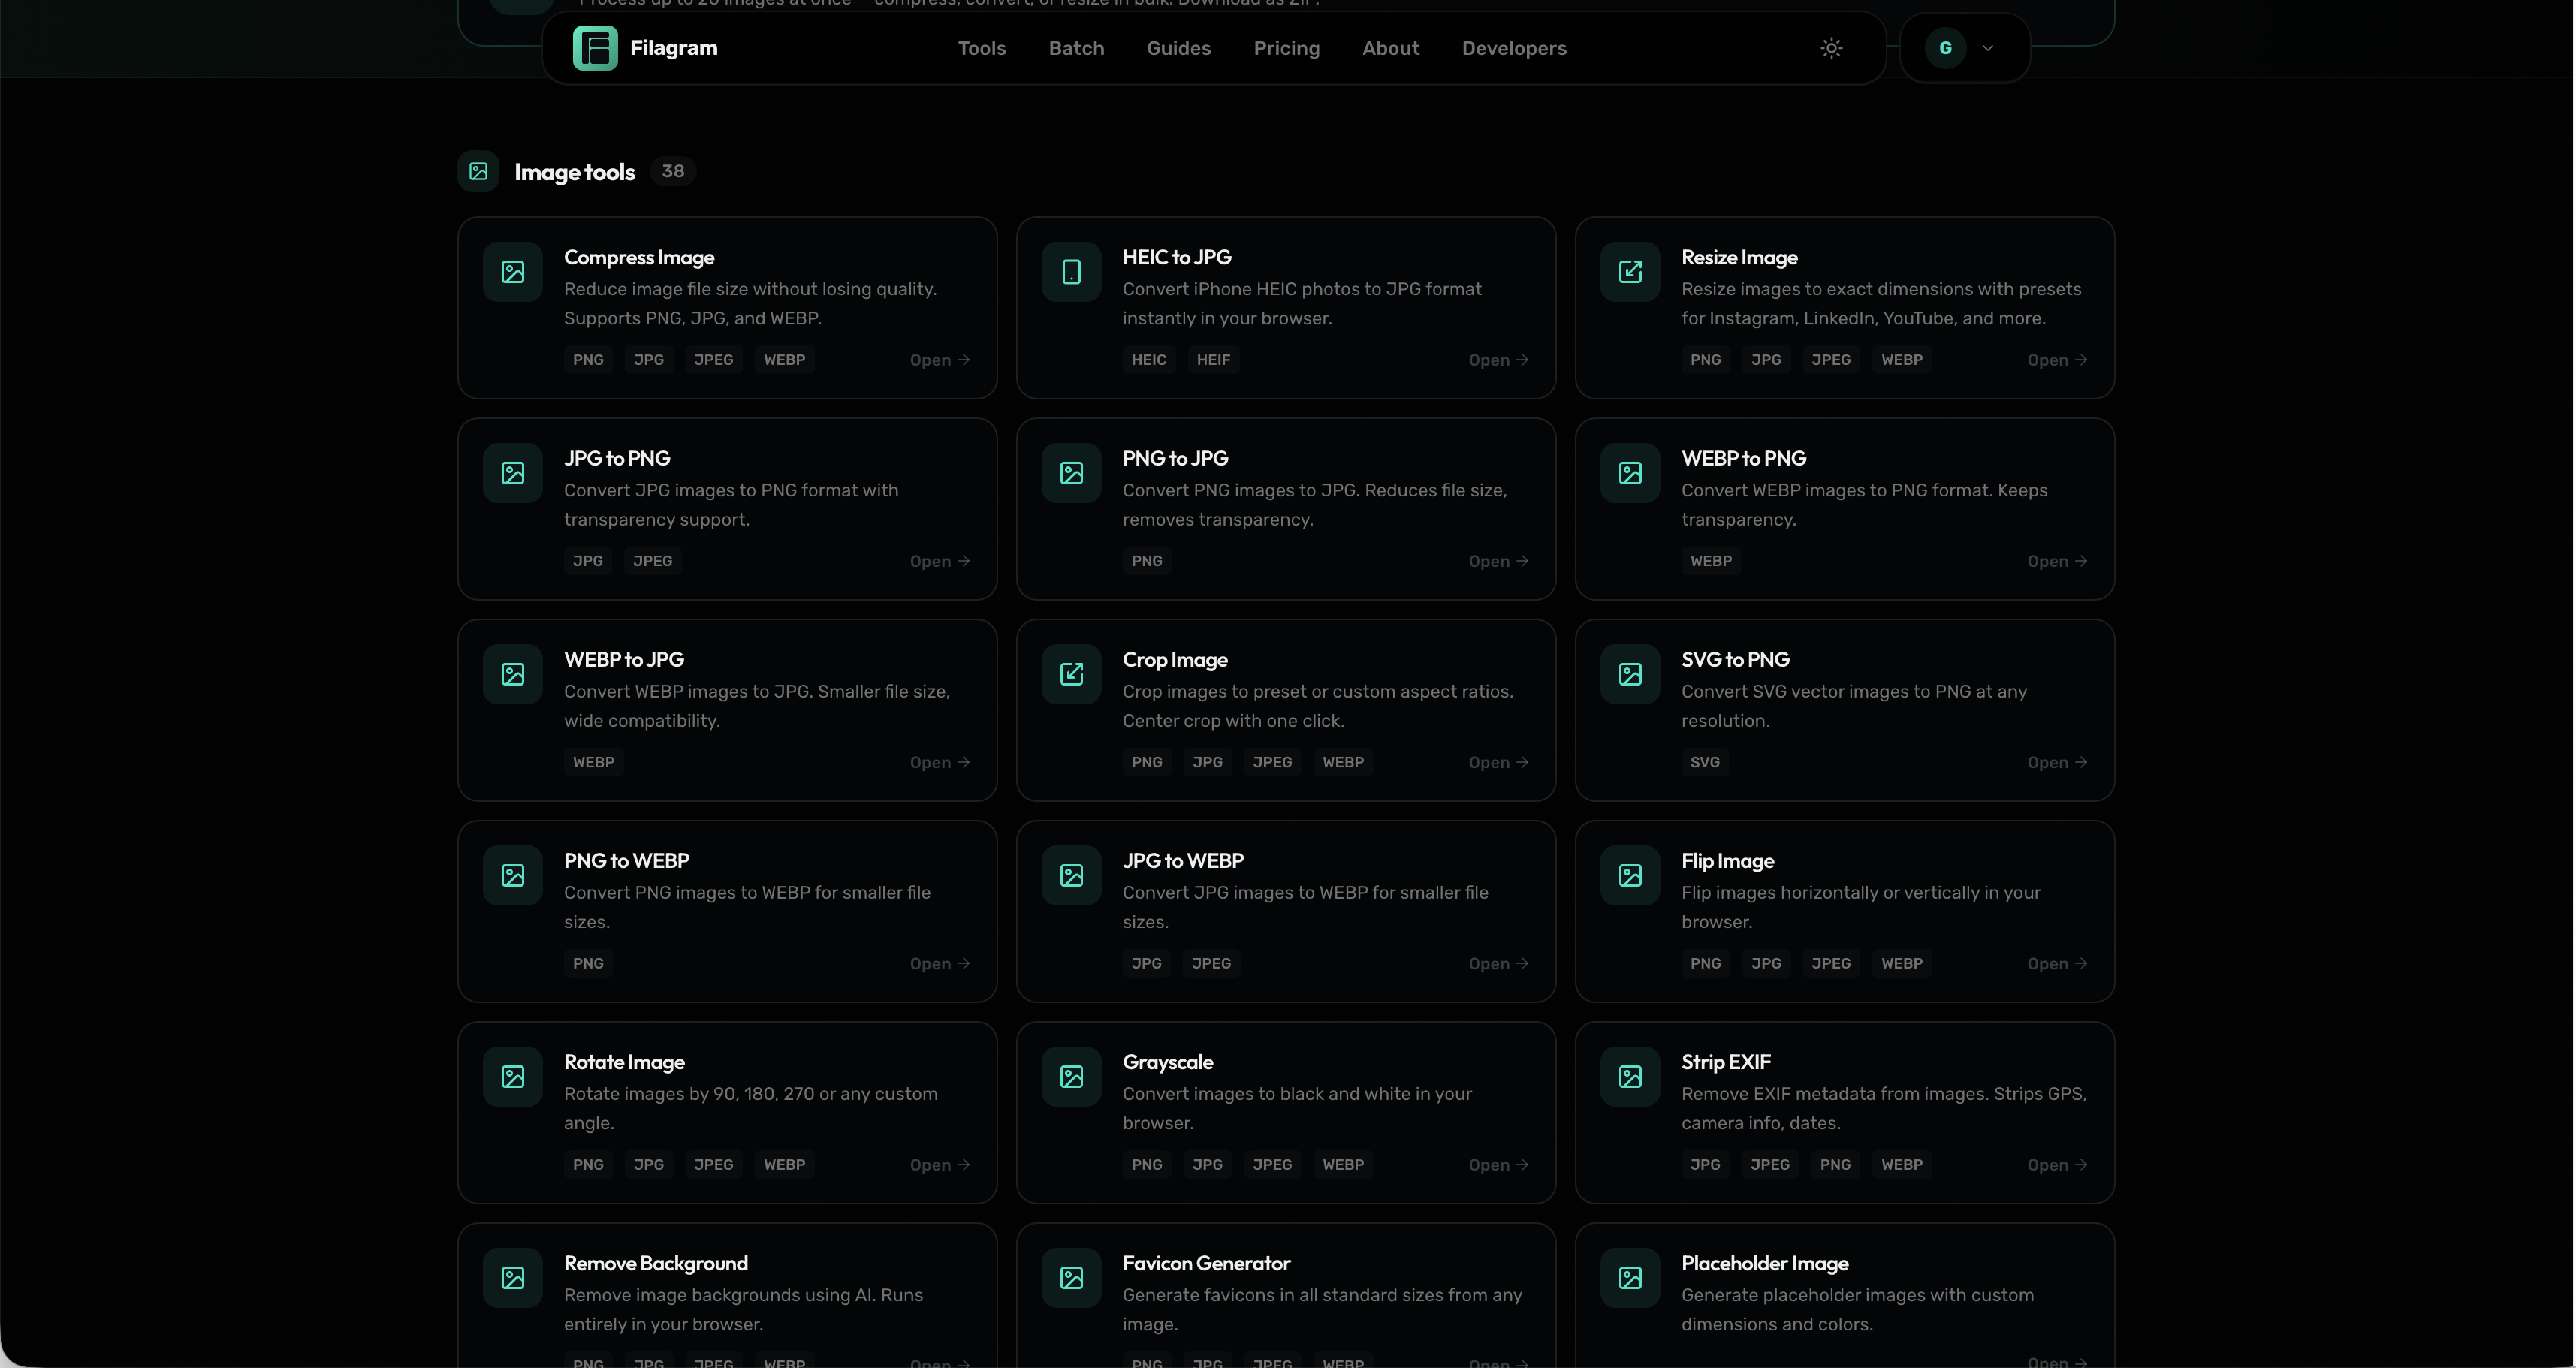
Task: Open the Rotate Image tool title
Action: point(624,1062)
